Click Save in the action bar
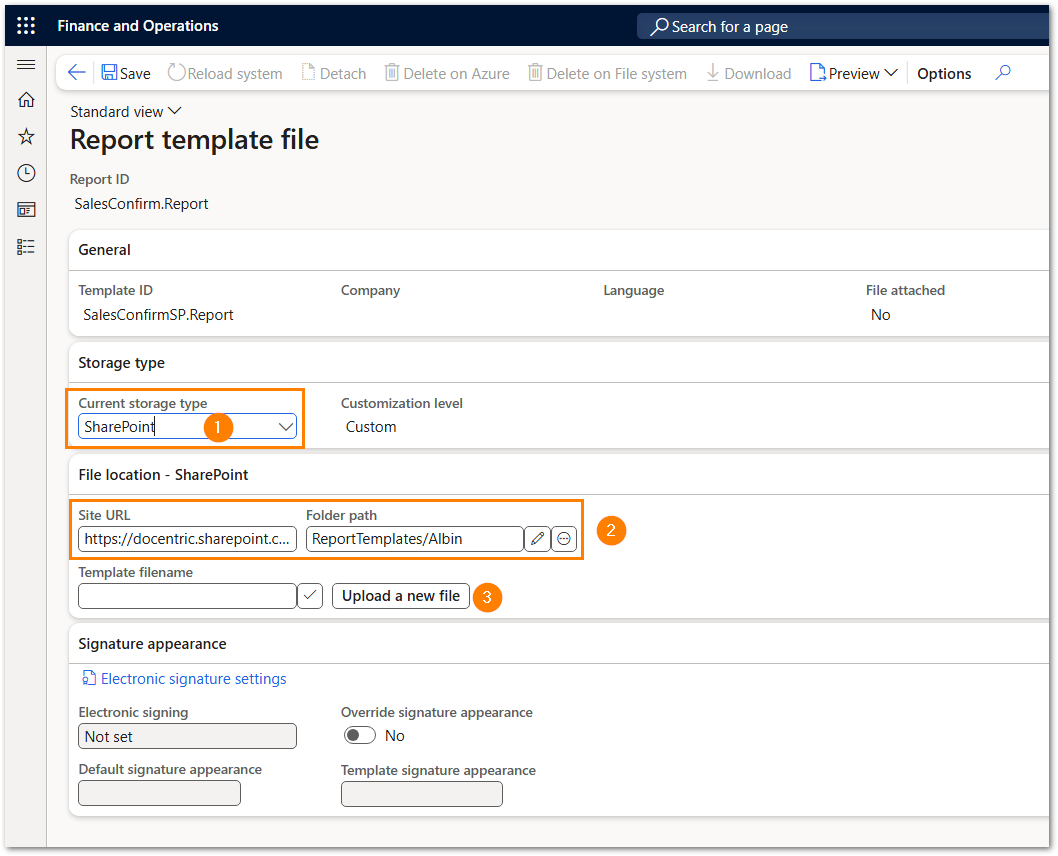This screenshot has width=1058, height=856. click(126, 73)
